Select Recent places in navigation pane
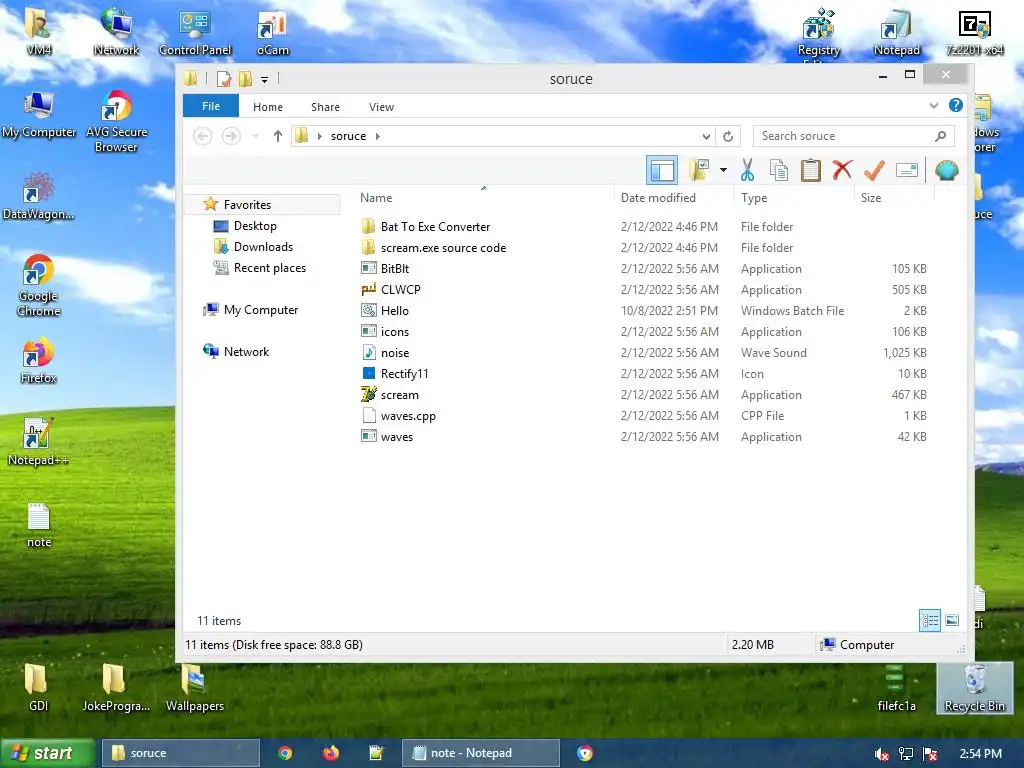1024x768 pixels. tap(270, 267)
